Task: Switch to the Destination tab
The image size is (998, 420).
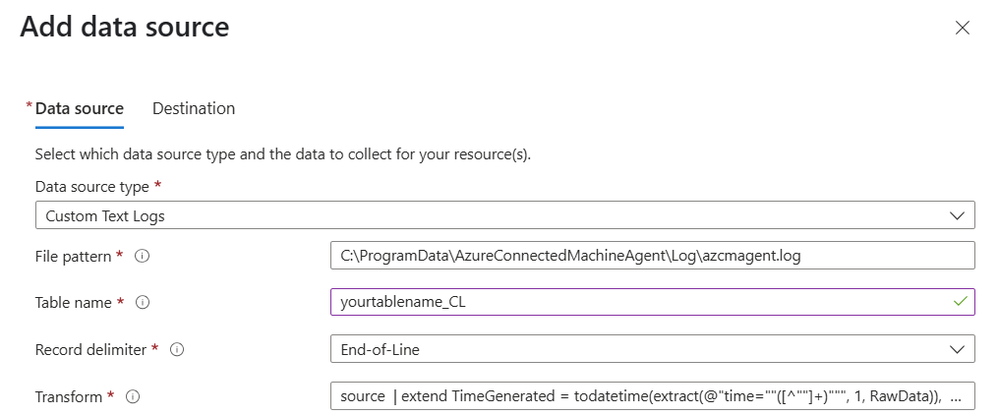Action: click(x=193, y=108)
